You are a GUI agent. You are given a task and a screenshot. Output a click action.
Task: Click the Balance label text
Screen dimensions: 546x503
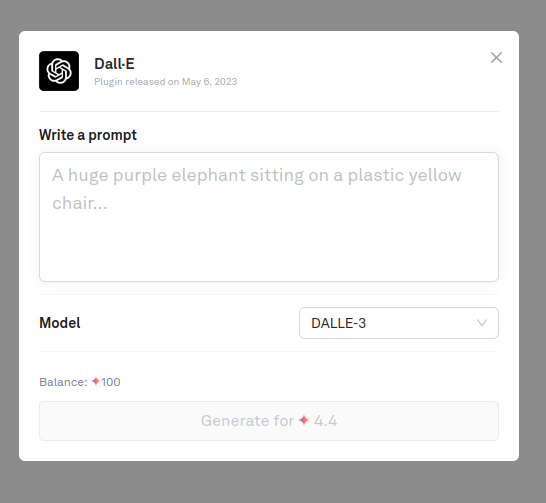coord(63,382)
